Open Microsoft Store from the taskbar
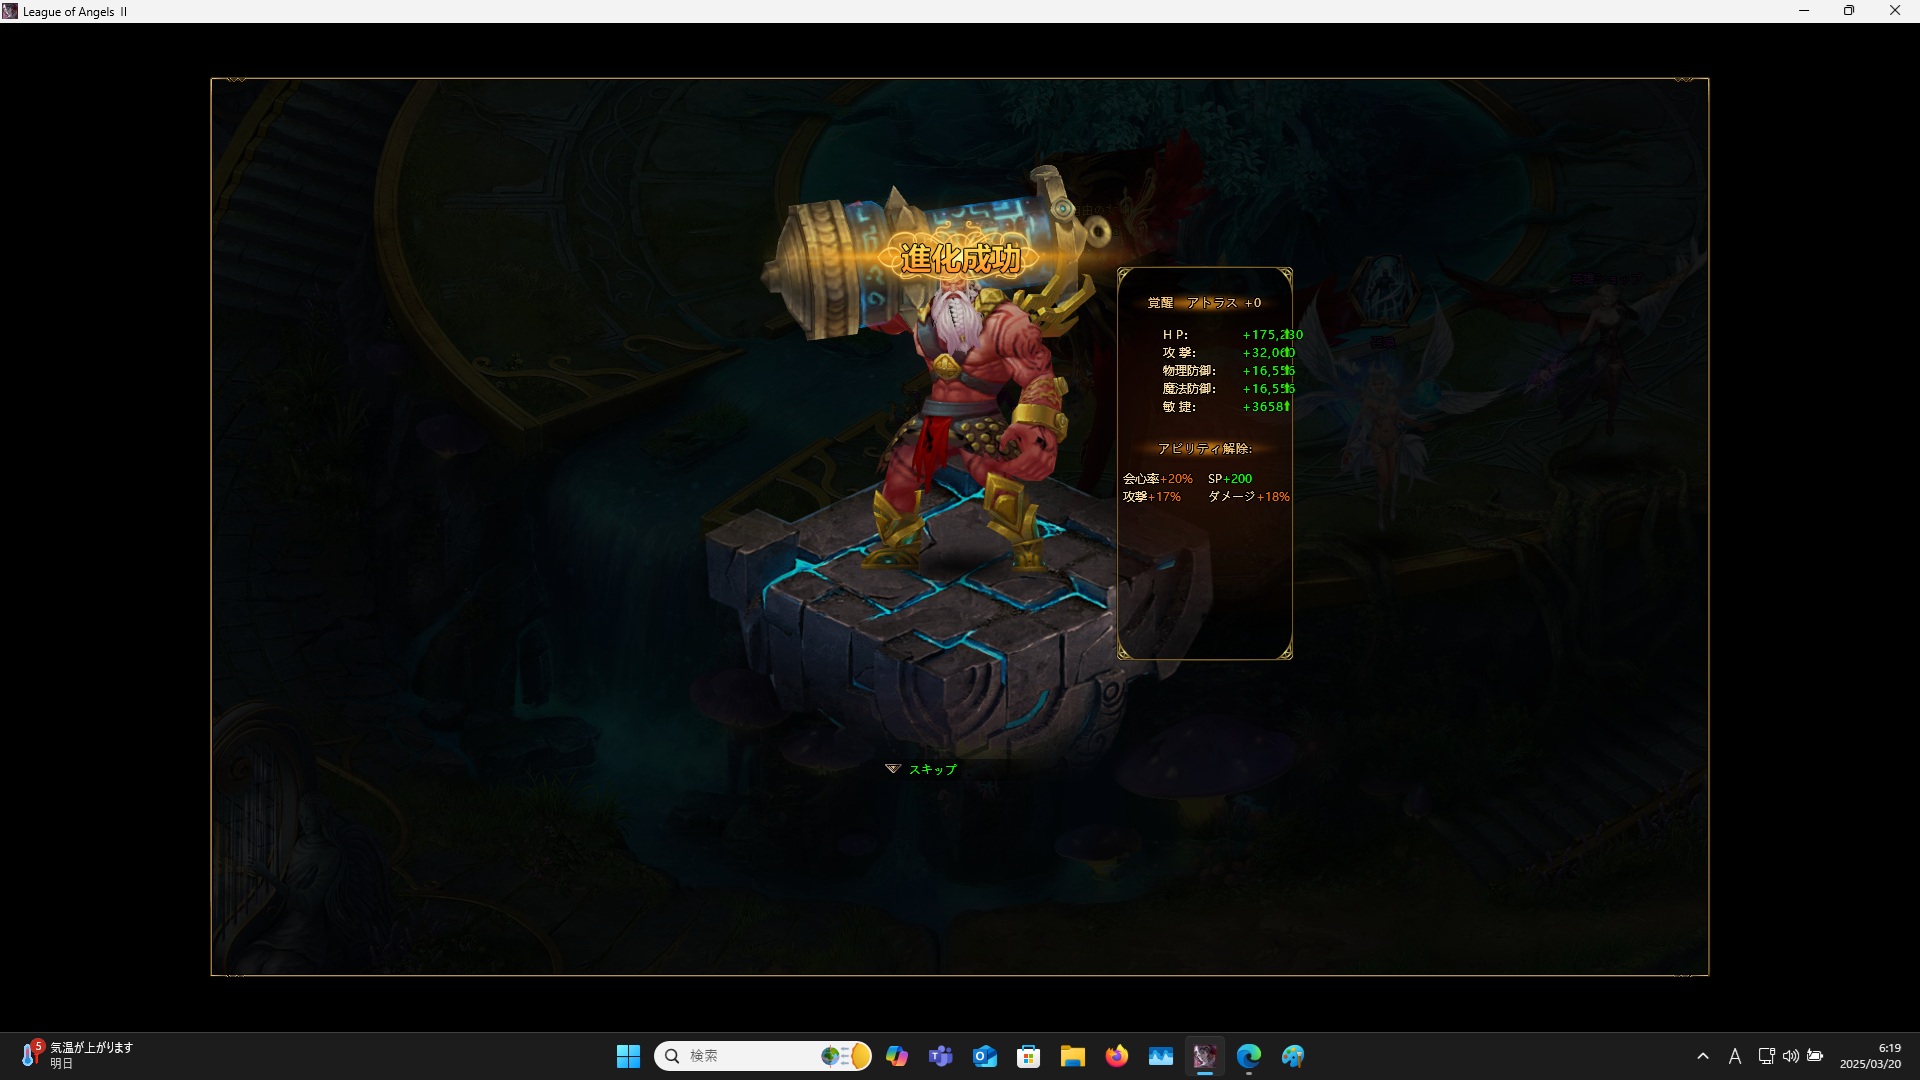Screen dimensions: 1920x1080 coord(1029,1056)
